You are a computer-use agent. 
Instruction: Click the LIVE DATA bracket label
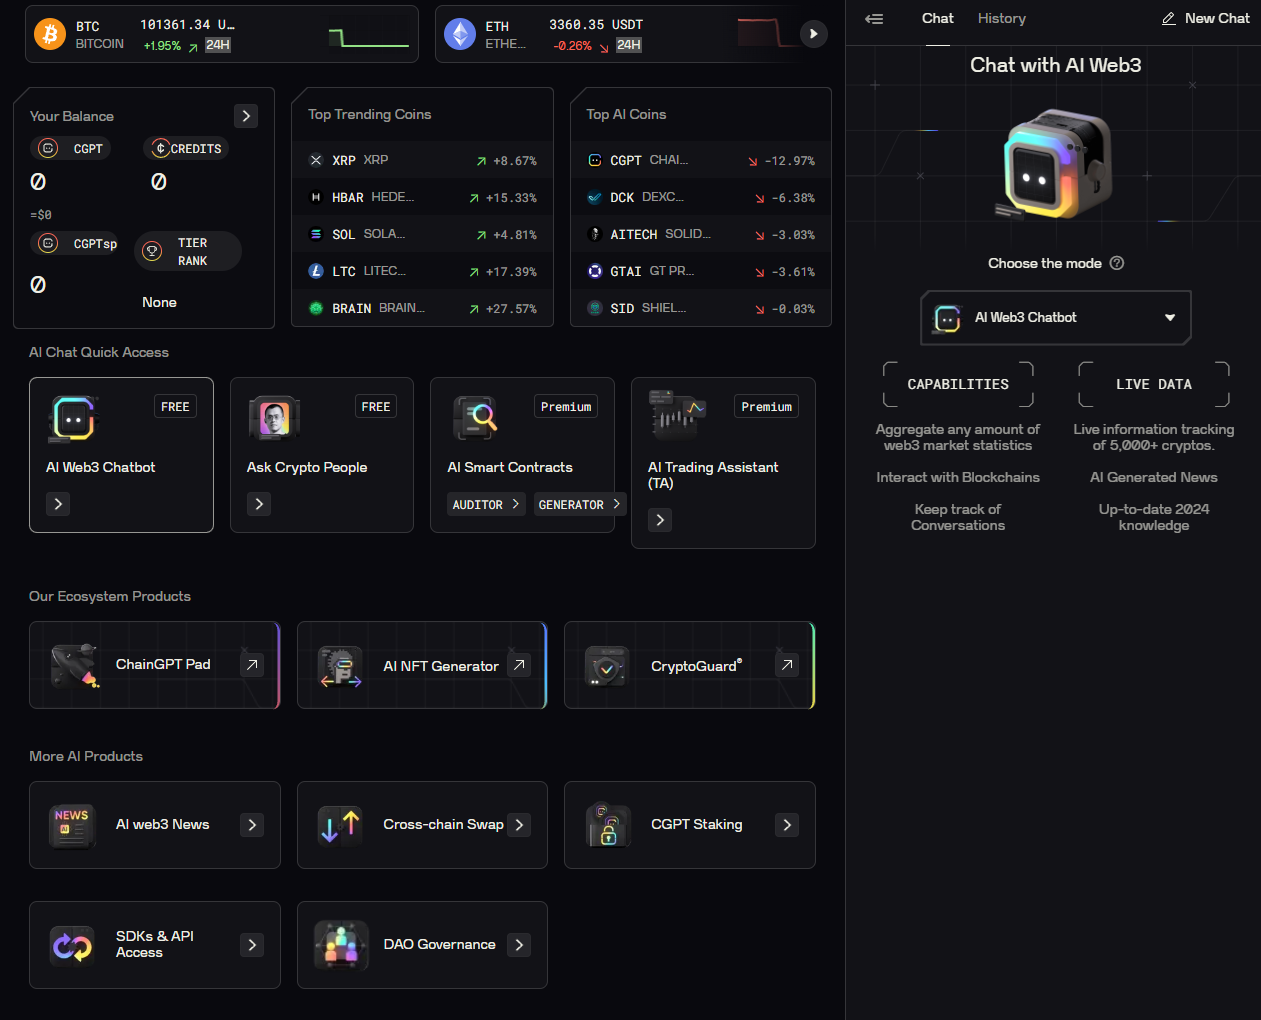(1154, 384)
